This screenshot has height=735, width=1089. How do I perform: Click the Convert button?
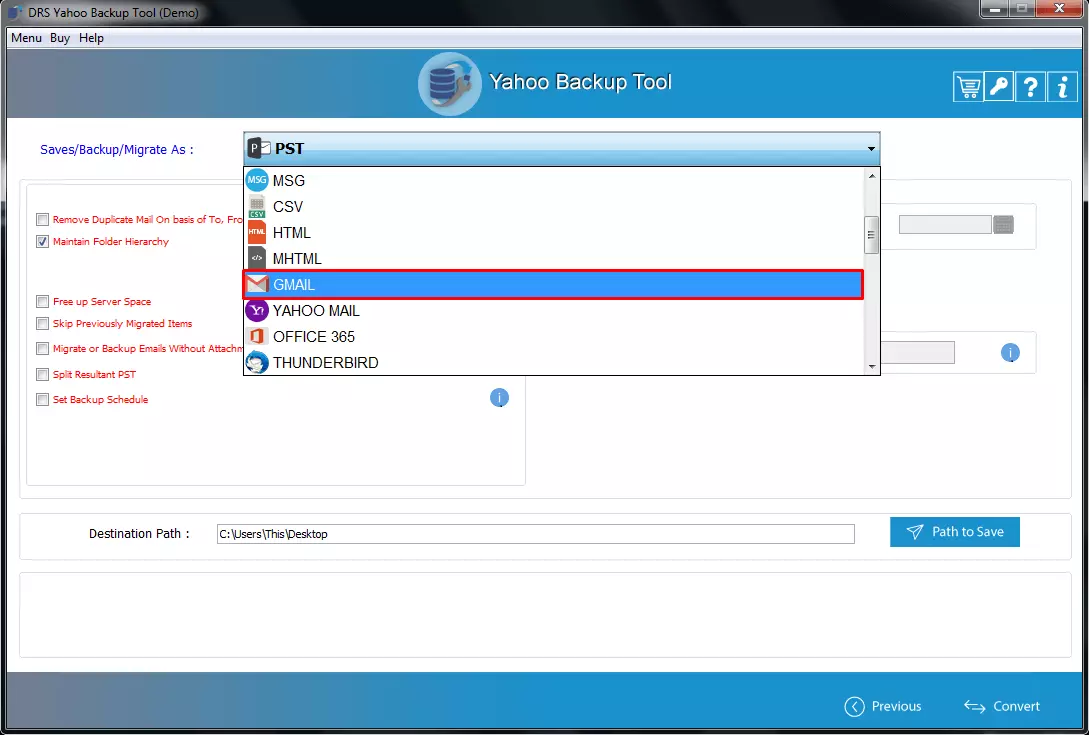coord(1002,706)
